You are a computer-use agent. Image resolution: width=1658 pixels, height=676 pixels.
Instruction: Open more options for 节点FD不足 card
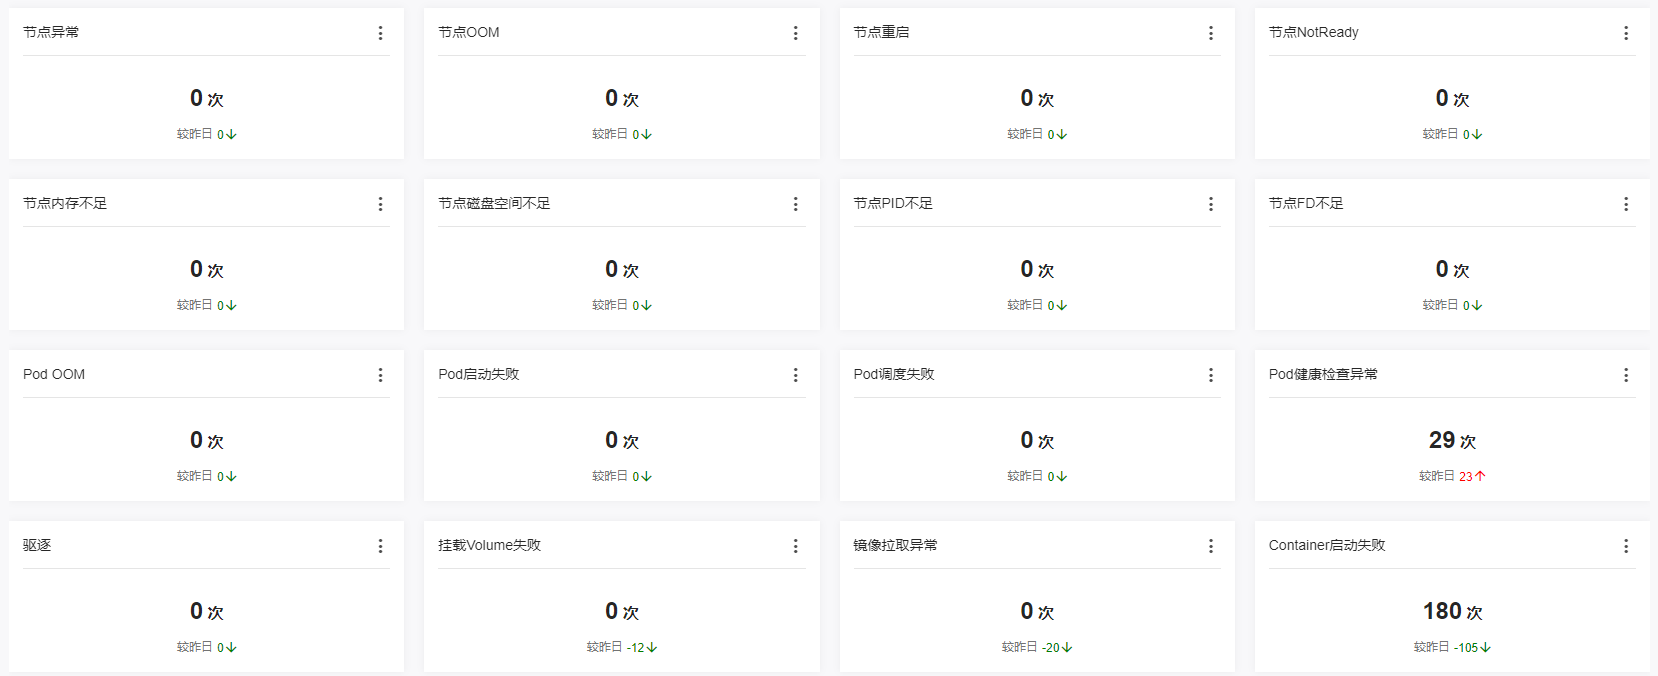[1625, 204]
